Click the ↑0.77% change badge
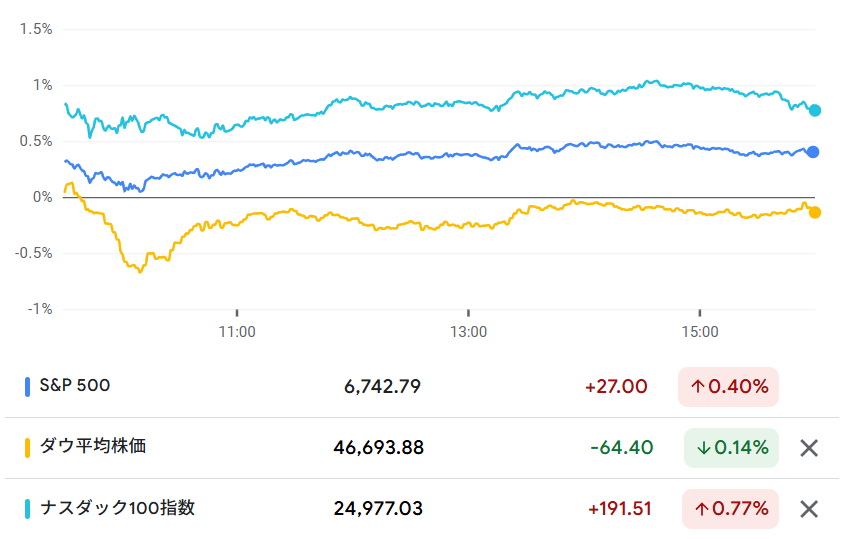 (730, 509)
